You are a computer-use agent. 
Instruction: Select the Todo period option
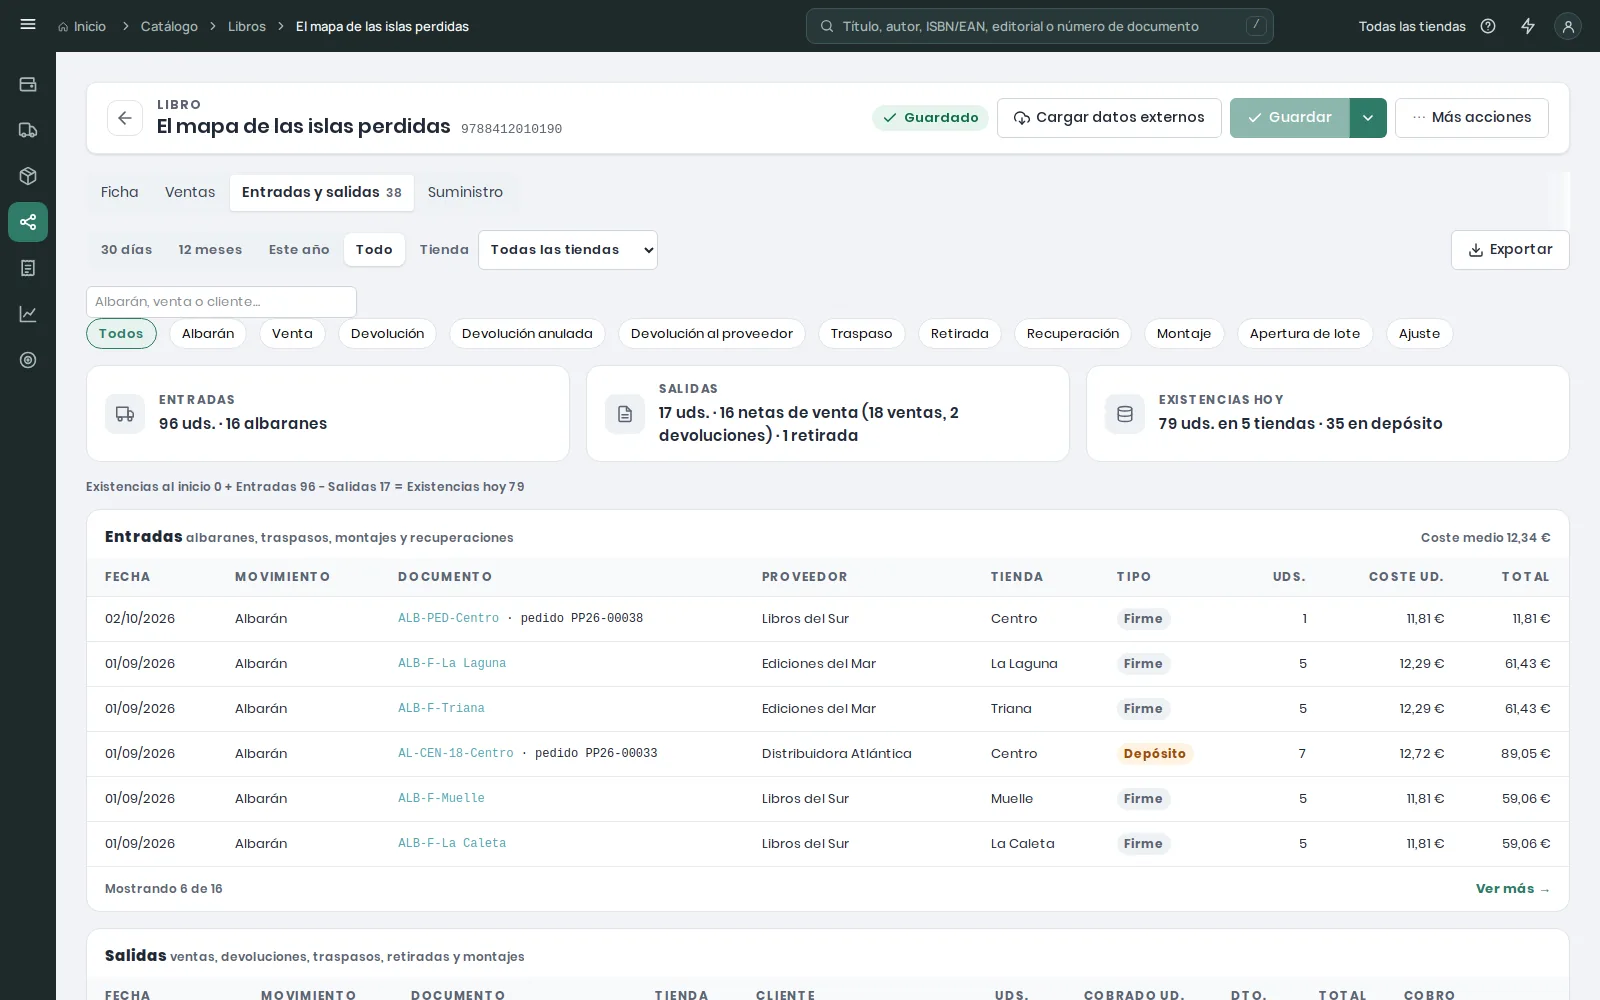[374, 250]
